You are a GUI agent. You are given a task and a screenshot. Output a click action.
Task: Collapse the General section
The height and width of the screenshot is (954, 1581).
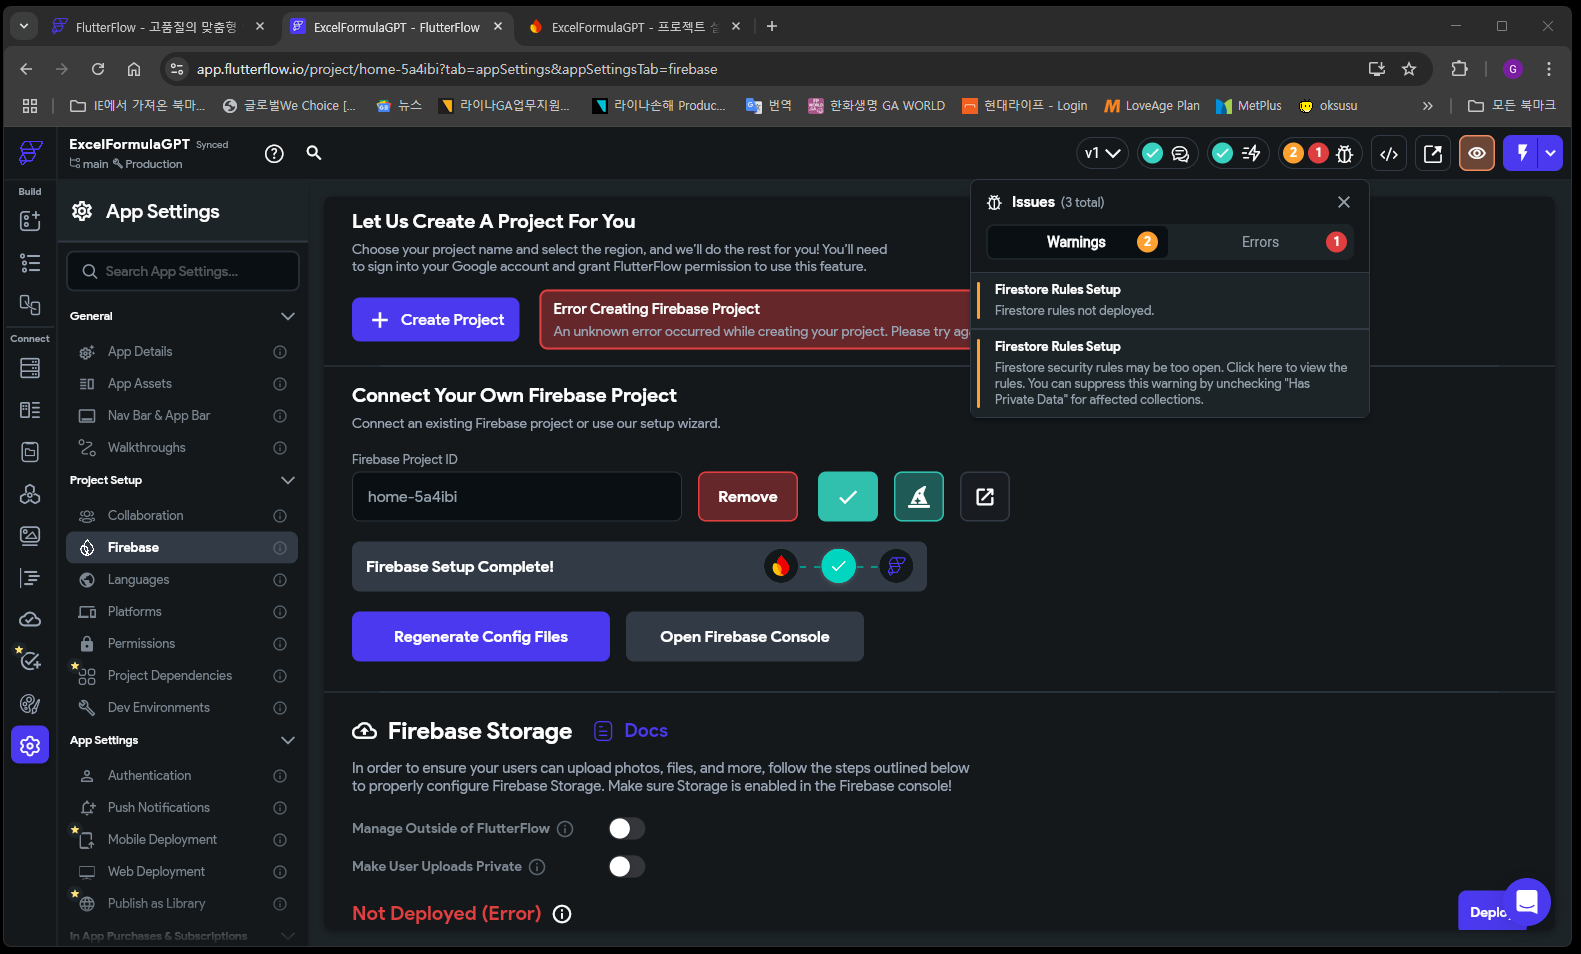pyautogui.click(x=288, y=316)
